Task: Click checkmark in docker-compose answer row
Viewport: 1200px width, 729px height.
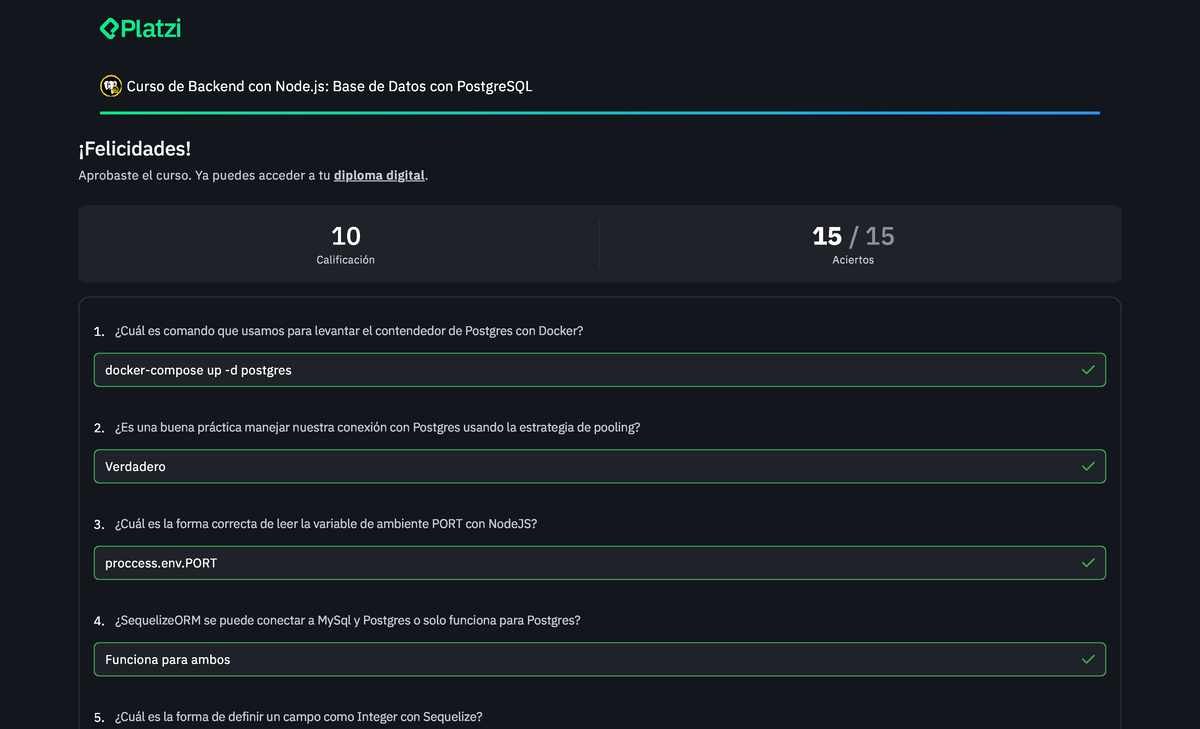Action: coord(1088,370)
